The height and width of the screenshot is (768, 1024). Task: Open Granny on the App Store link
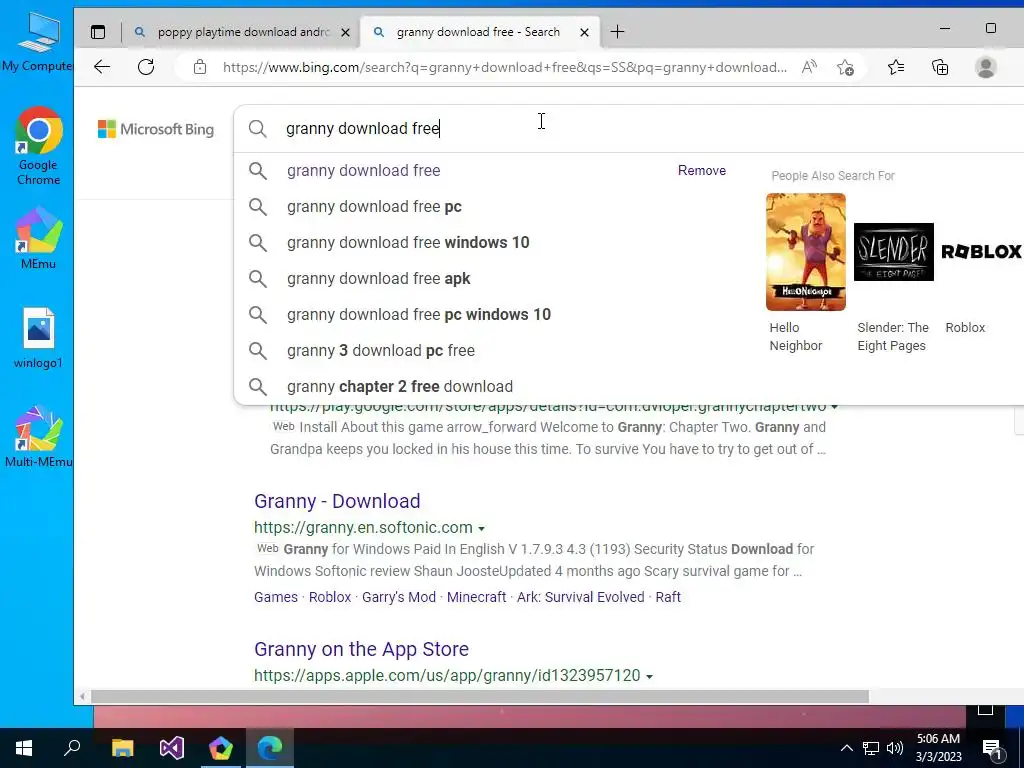coord(361,649)
